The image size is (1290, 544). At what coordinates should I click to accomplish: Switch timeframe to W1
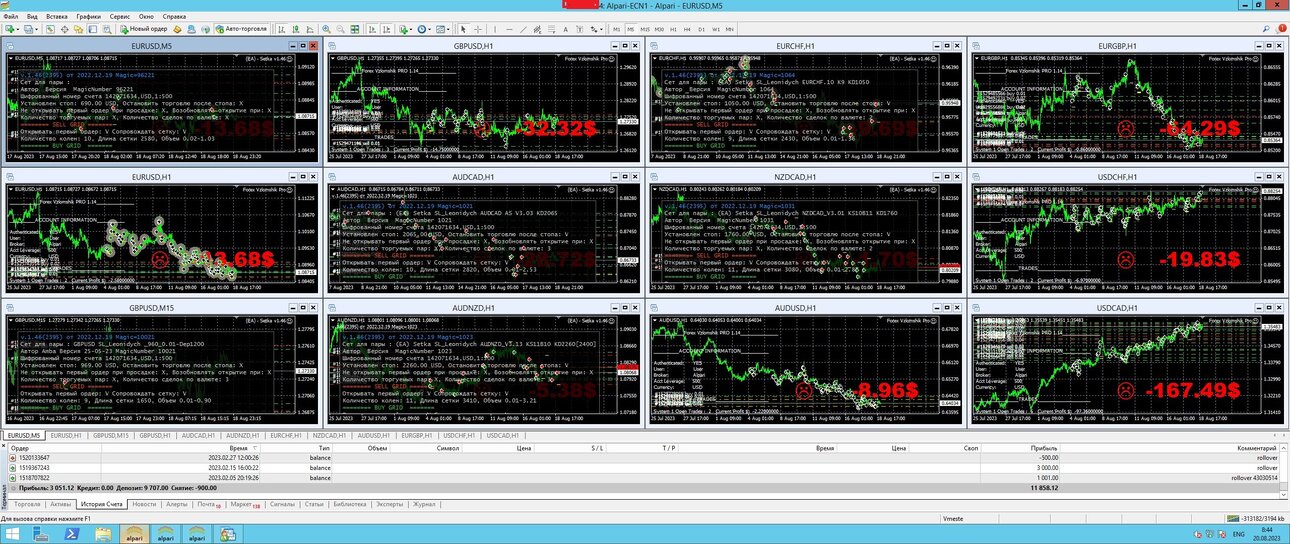(x=716, y=29)
